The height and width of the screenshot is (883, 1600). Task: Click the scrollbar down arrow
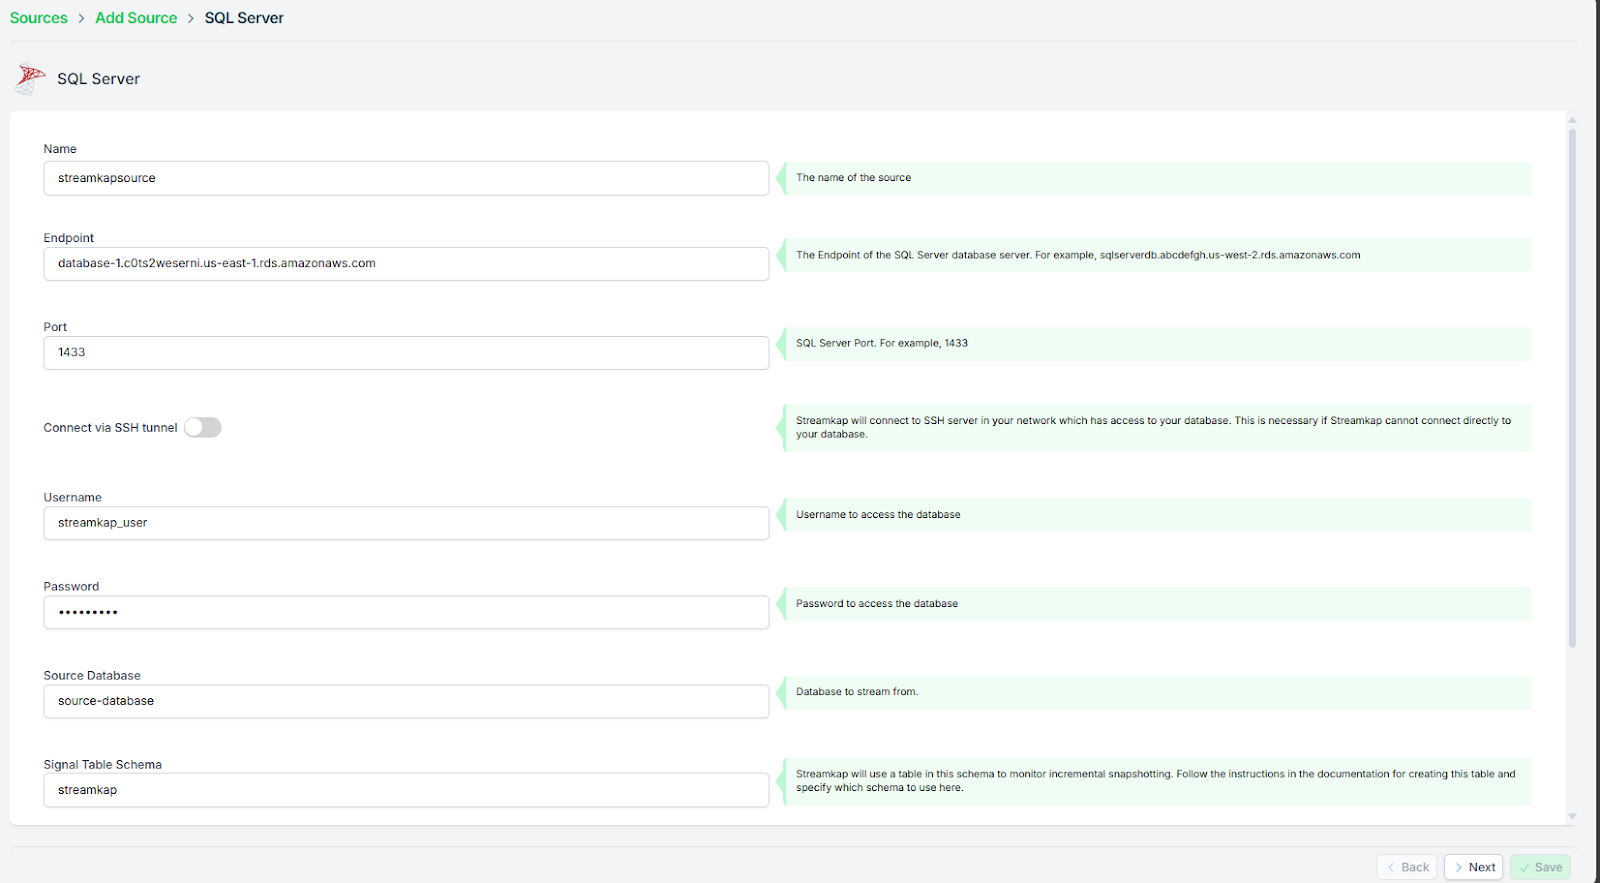[x=1572, y=816]
